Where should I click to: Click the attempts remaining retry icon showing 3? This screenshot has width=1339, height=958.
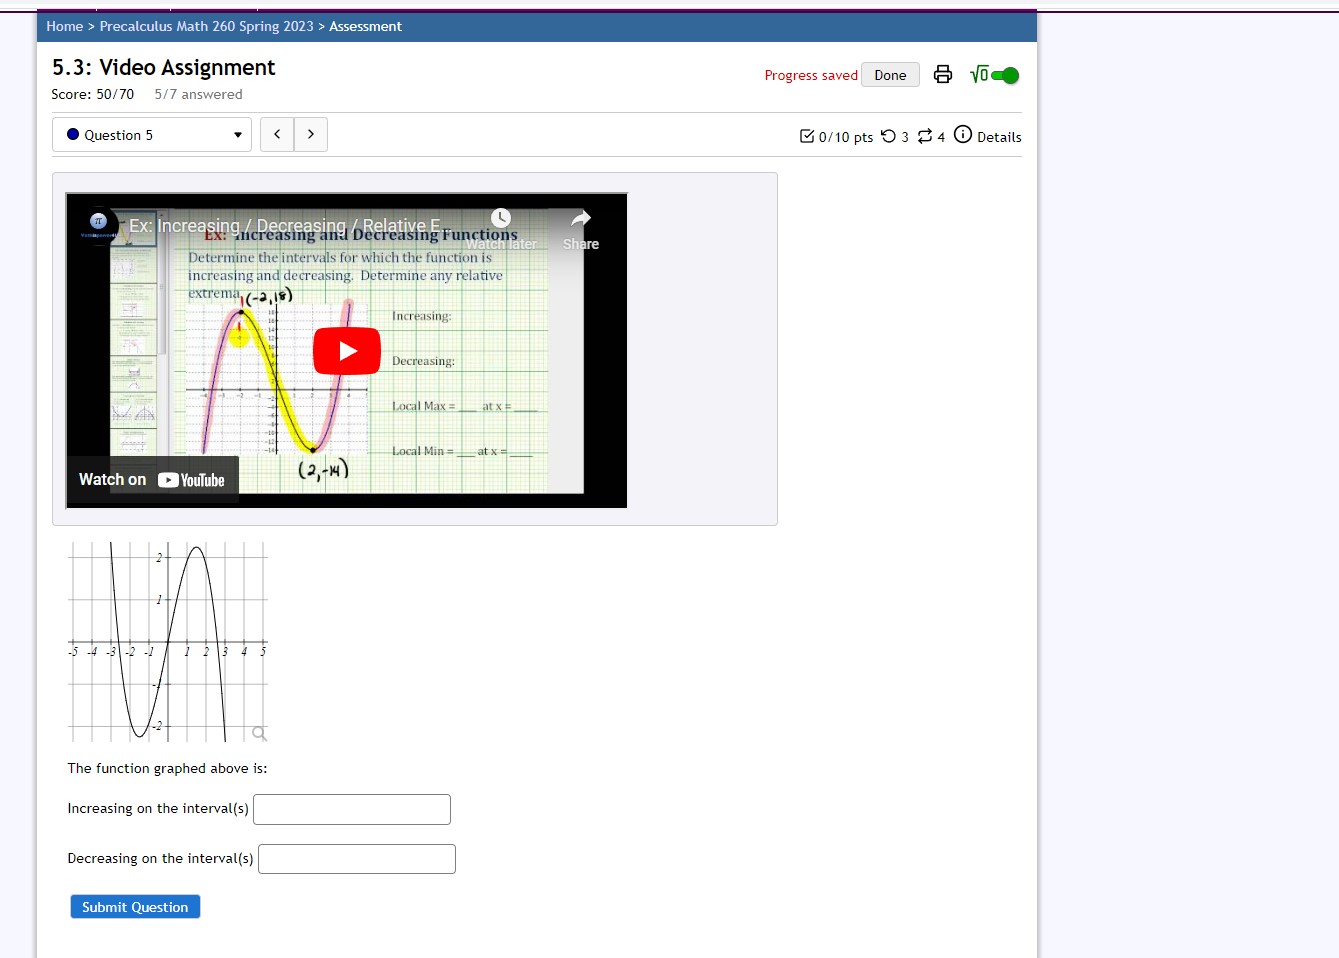click(x=890, y=136)
